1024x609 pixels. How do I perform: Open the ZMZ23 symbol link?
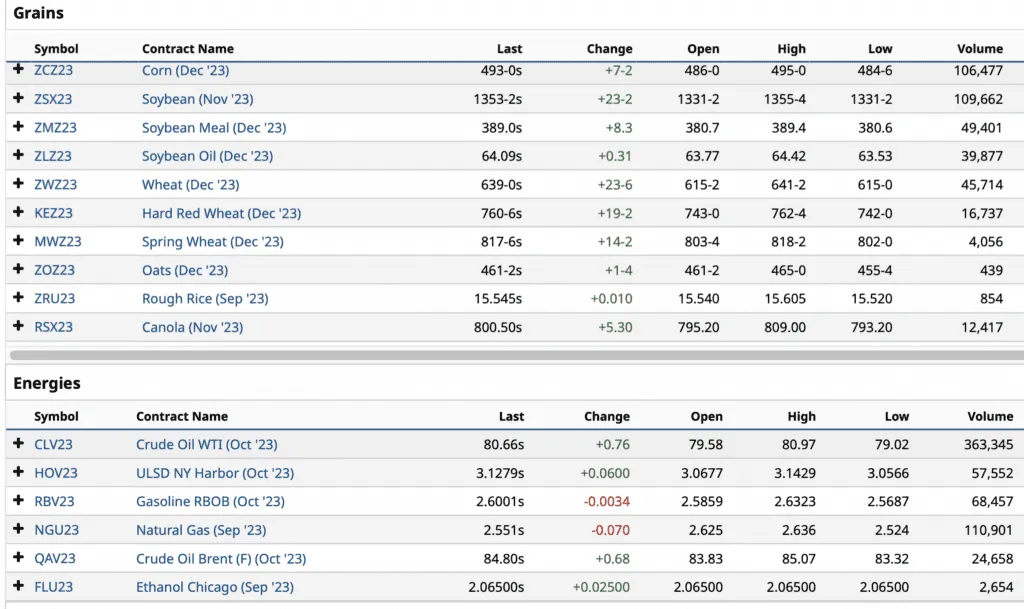click(55, 128)
